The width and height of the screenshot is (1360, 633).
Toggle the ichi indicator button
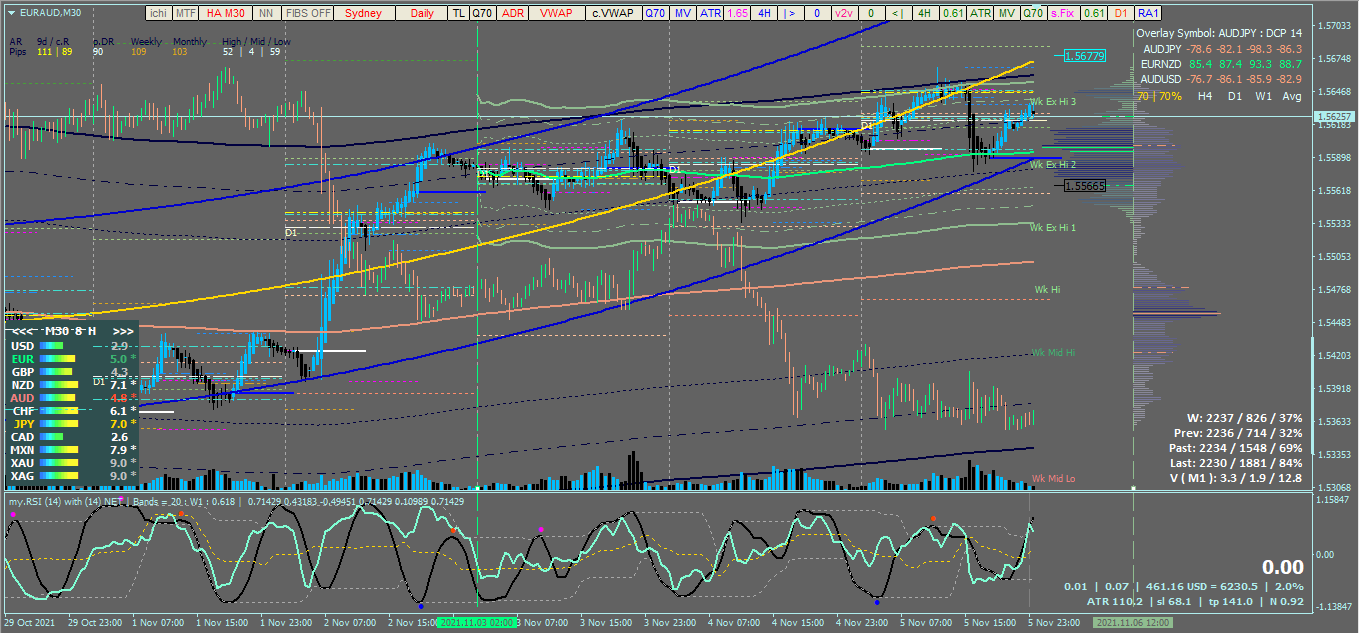[158, 13]
